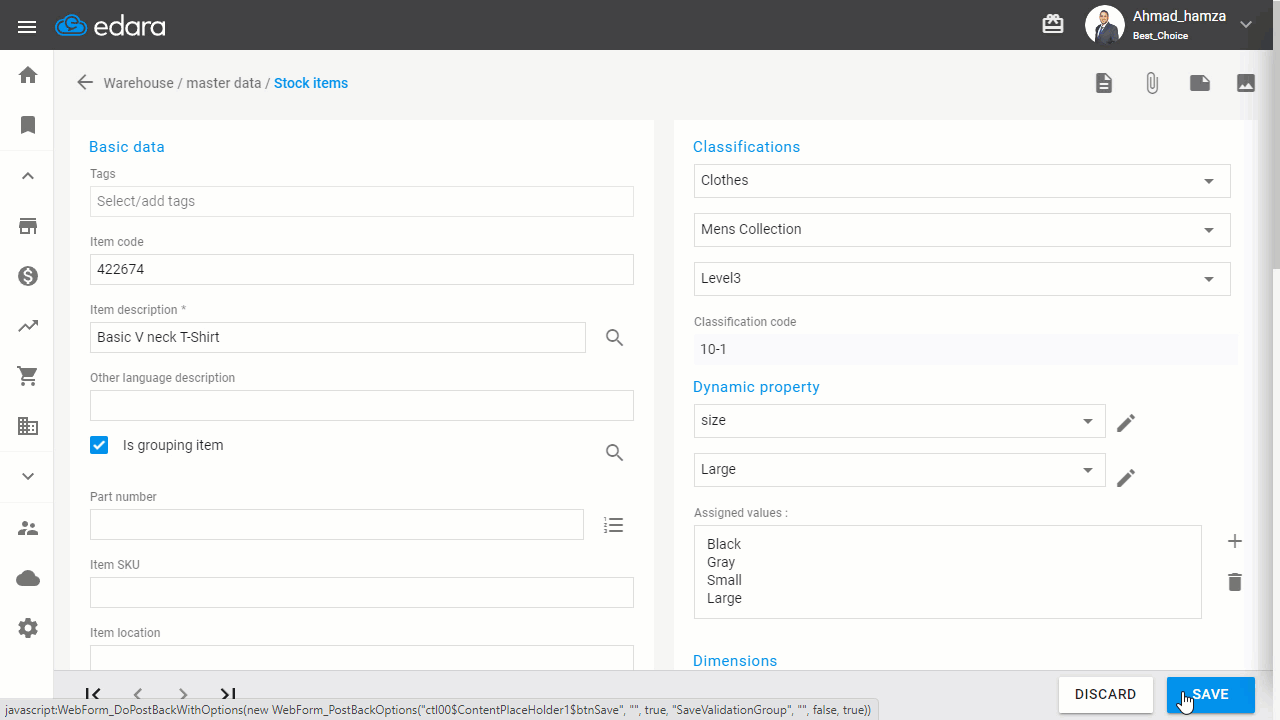Collapse sidebar section with up chevron
This screenshot has height=720, width=1280.
click(x=28, y=176)
